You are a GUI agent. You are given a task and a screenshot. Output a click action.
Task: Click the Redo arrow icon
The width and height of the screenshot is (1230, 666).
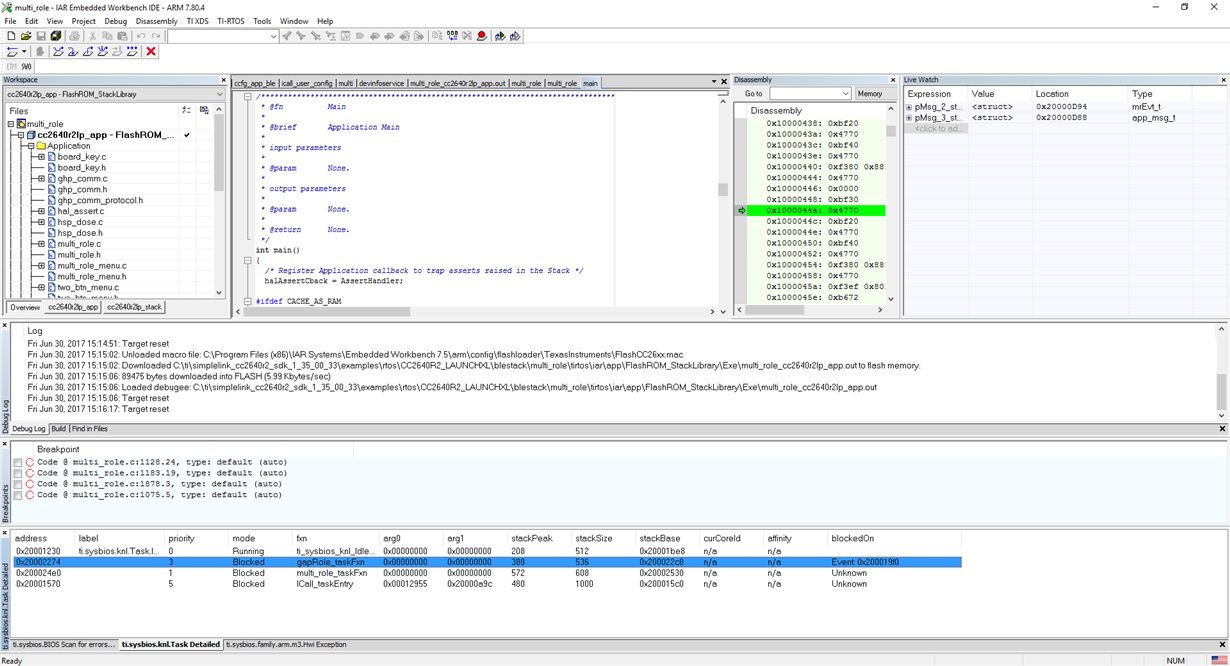(x=157, y=35)
